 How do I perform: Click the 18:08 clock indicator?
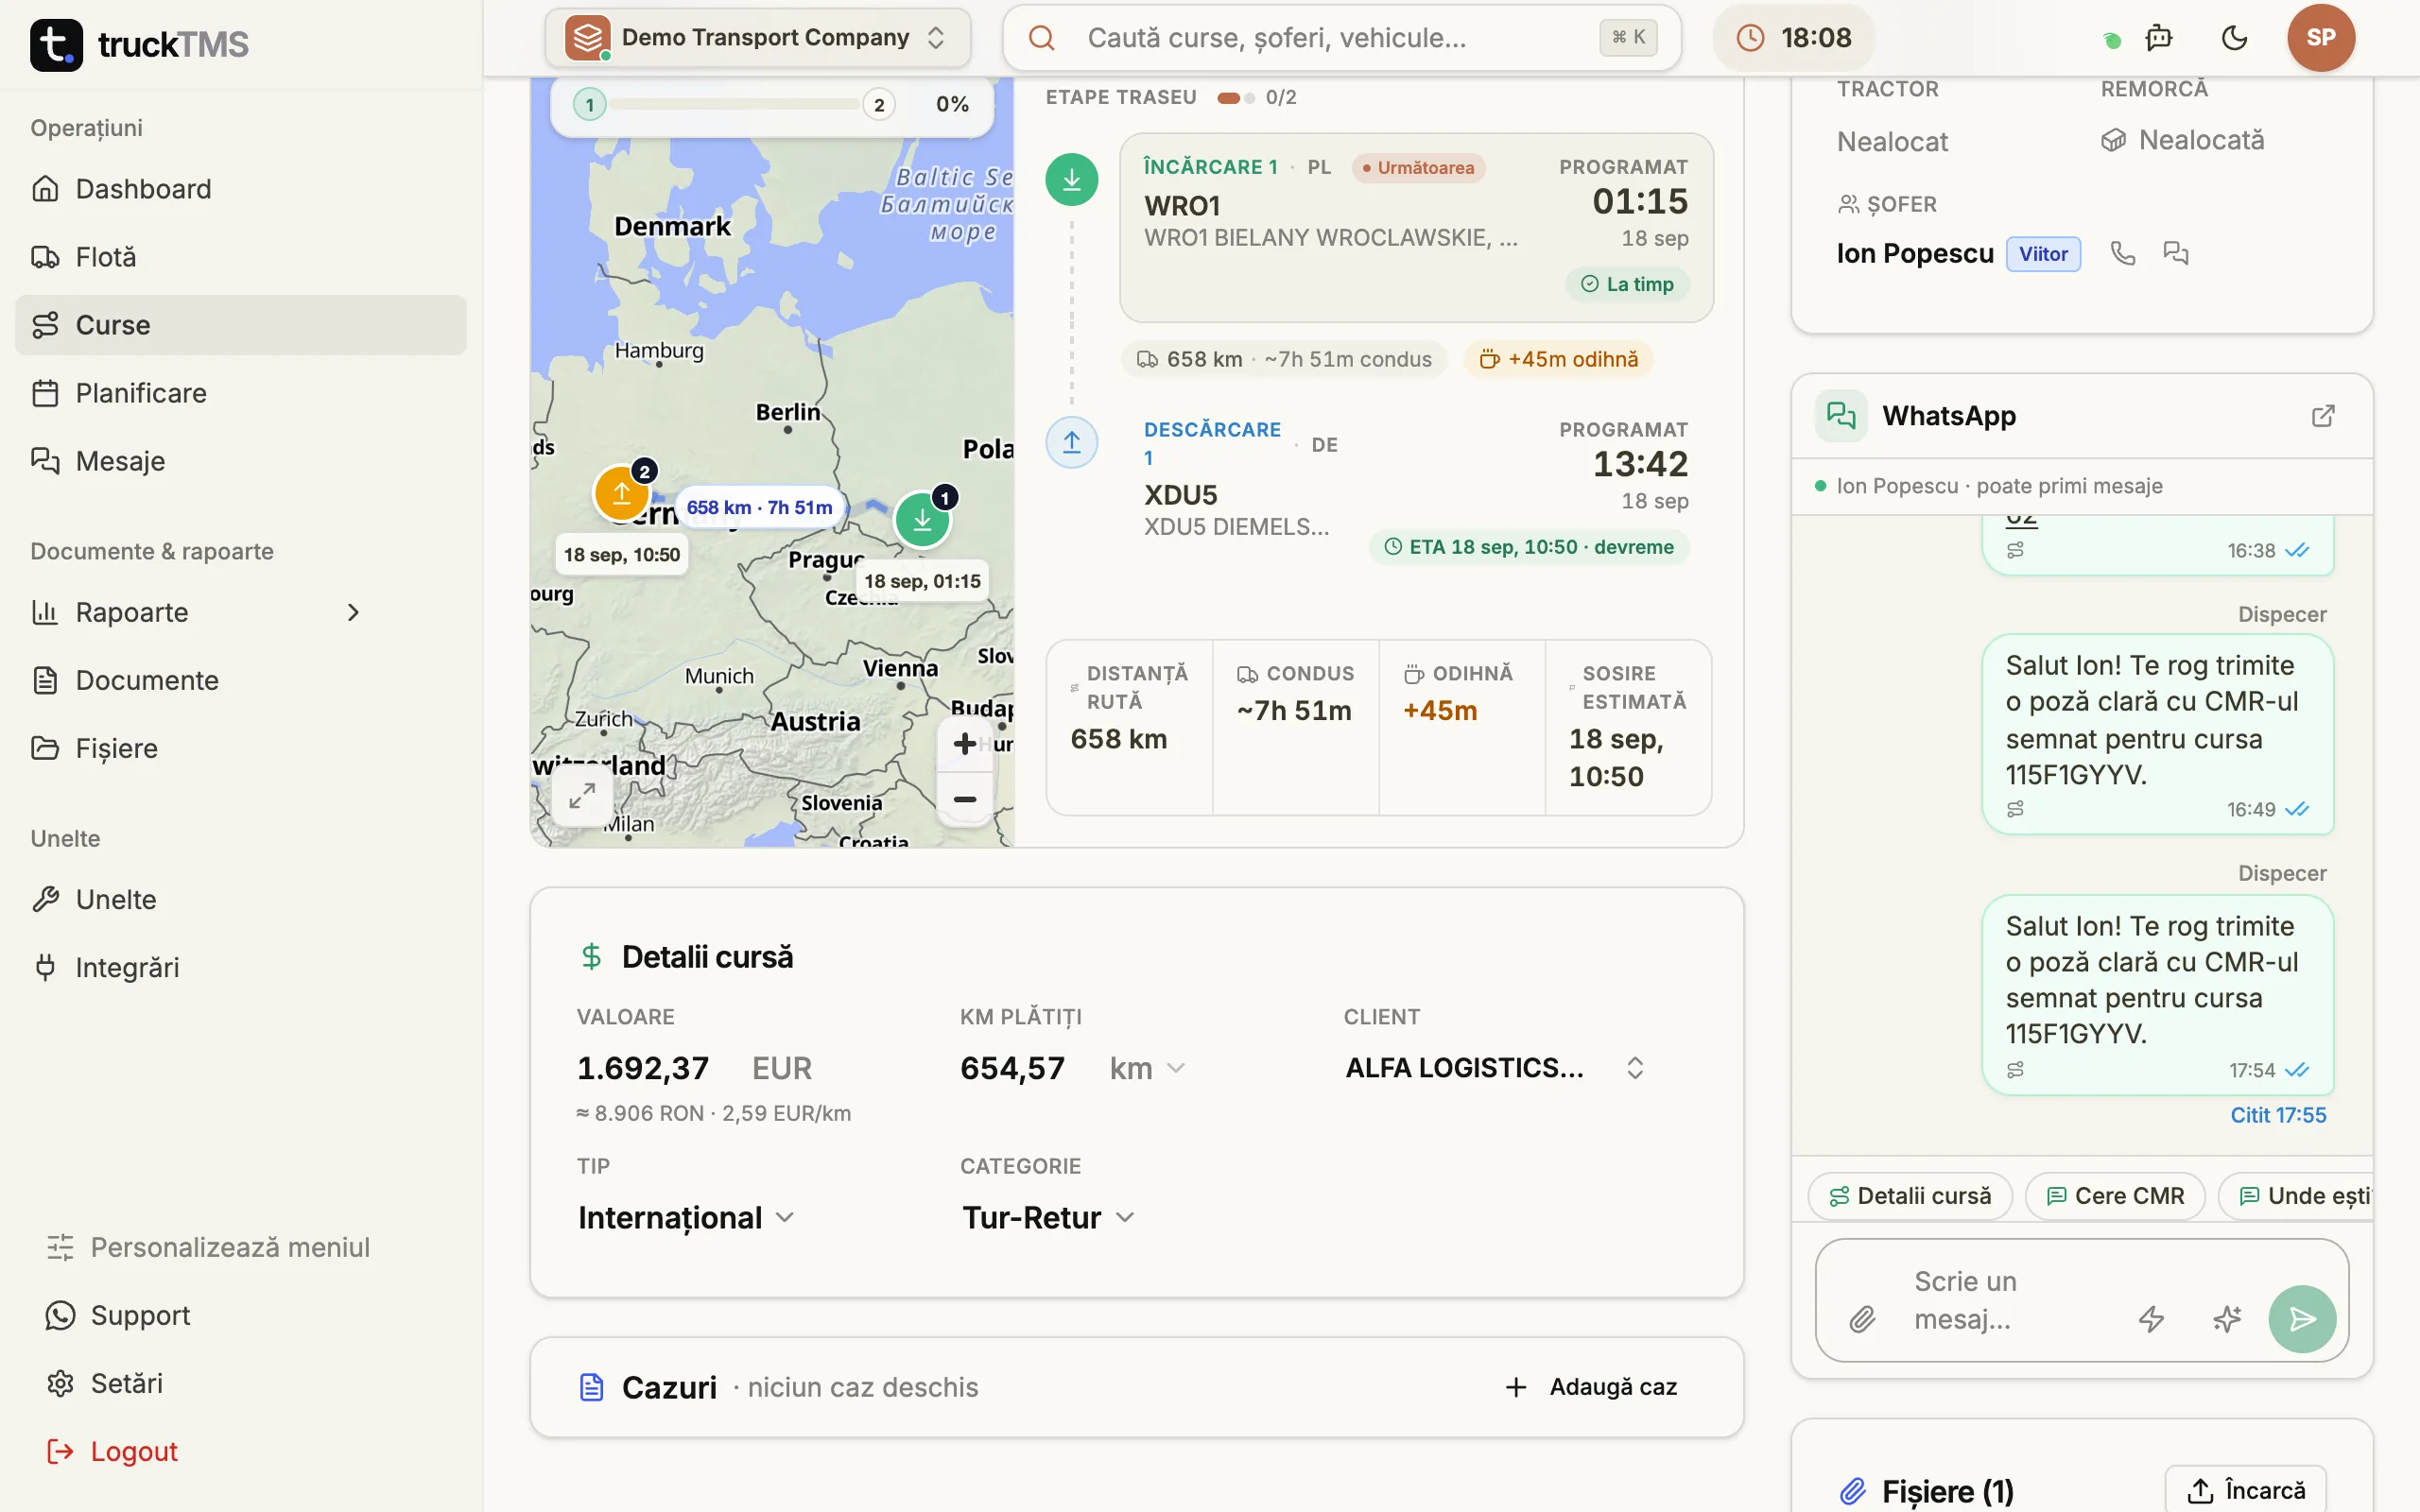click(1794, 38)
